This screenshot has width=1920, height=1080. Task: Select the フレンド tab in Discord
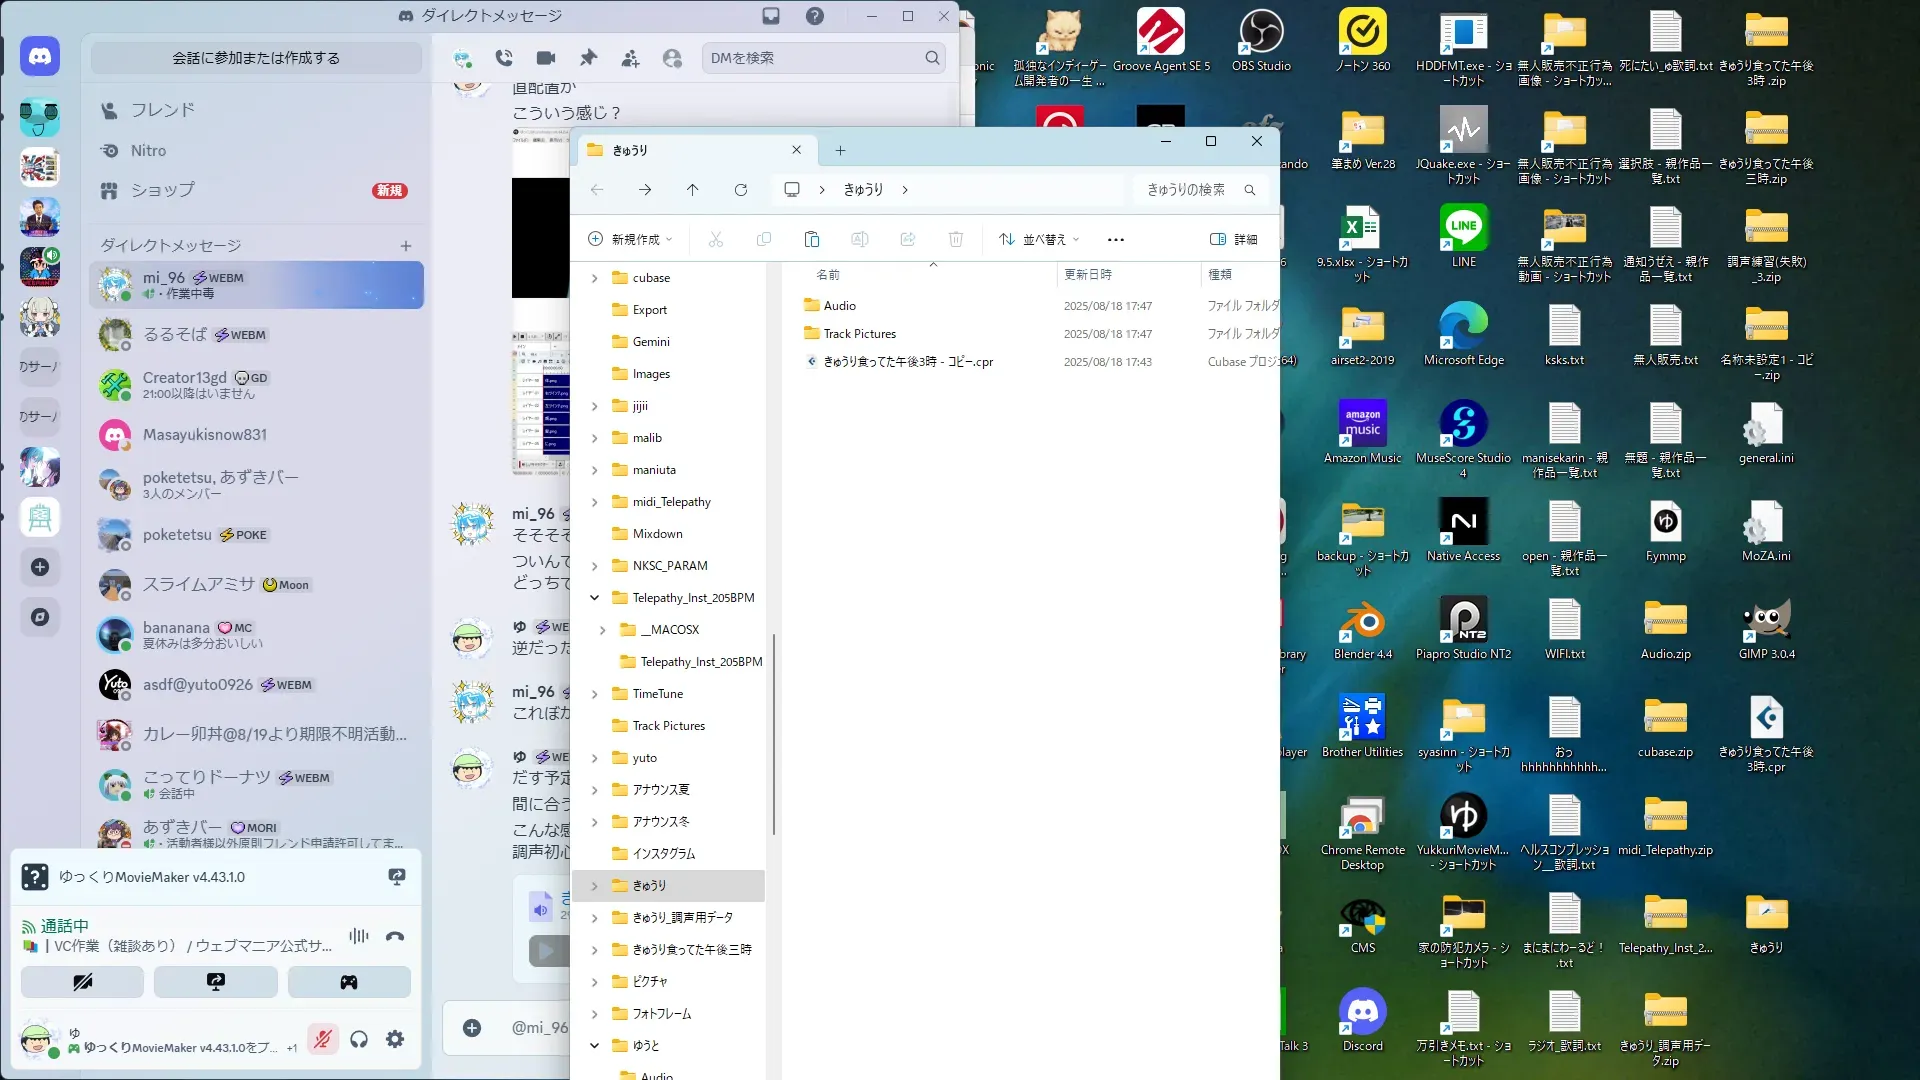[x=162, y=110]
